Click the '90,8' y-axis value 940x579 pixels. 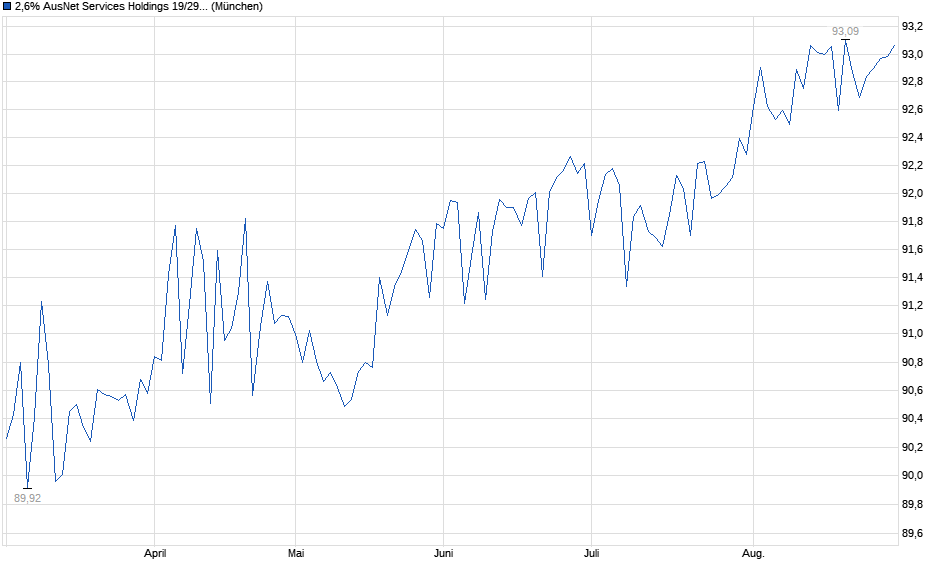(912, 362)
